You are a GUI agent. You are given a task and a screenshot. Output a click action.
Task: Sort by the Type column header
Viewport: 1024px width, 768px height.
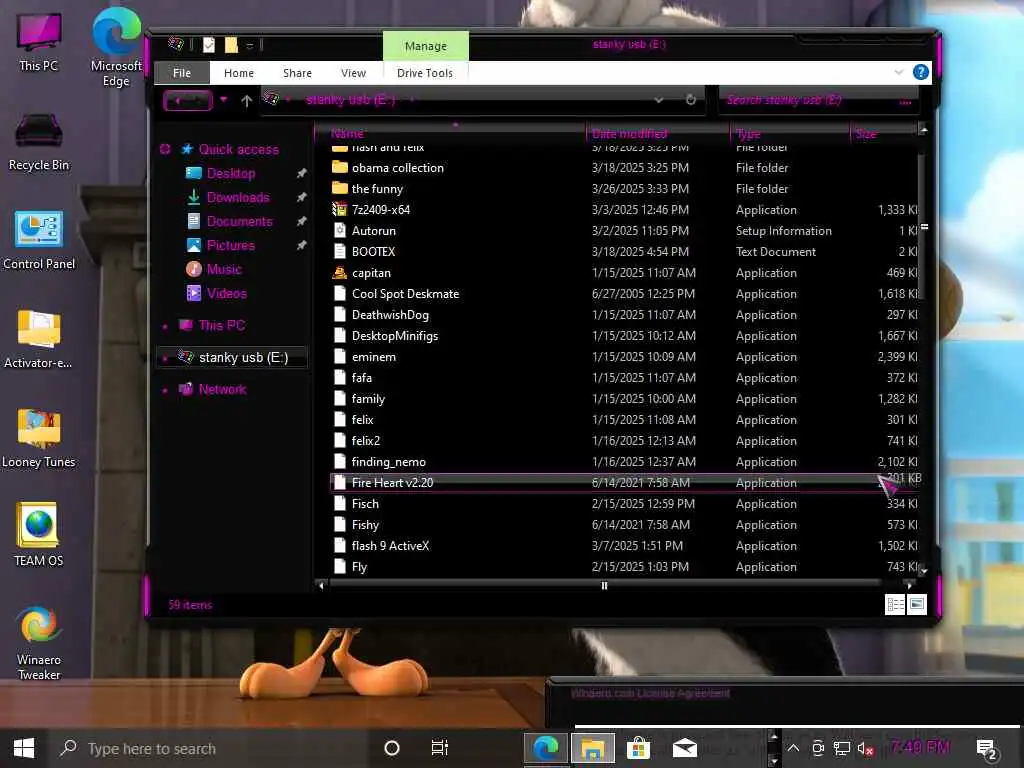790,134
